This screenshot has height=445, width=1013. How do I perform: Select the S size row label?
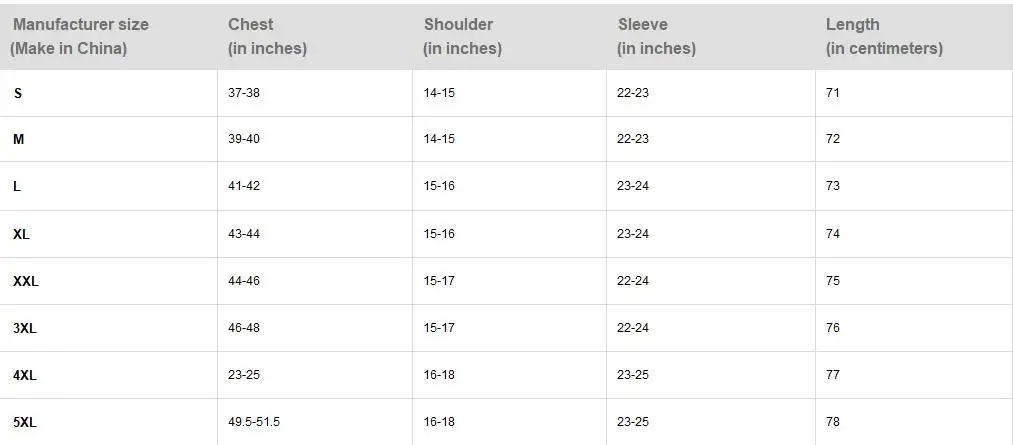(x=17, y=93)
